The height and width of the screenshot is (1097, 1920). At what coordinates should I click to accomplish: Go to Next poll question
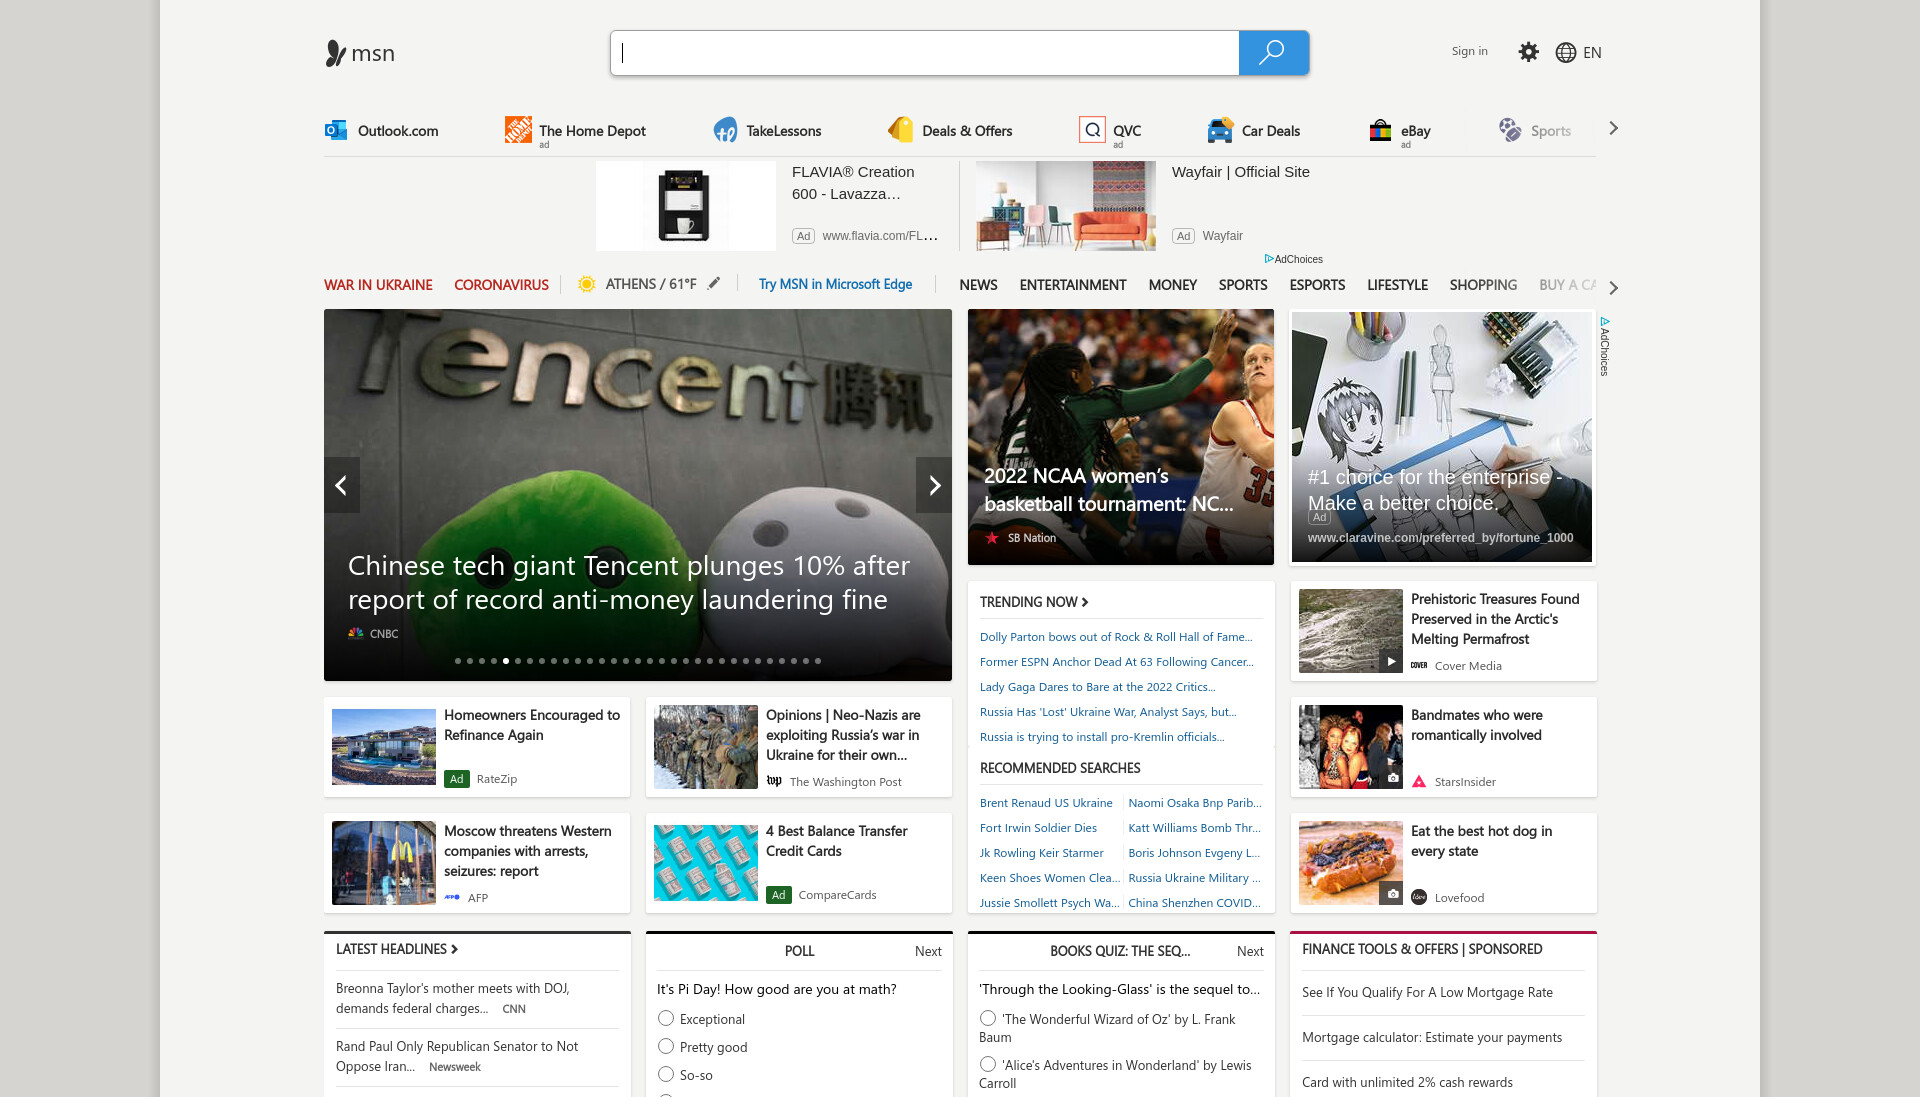click(x=928, y=951)
